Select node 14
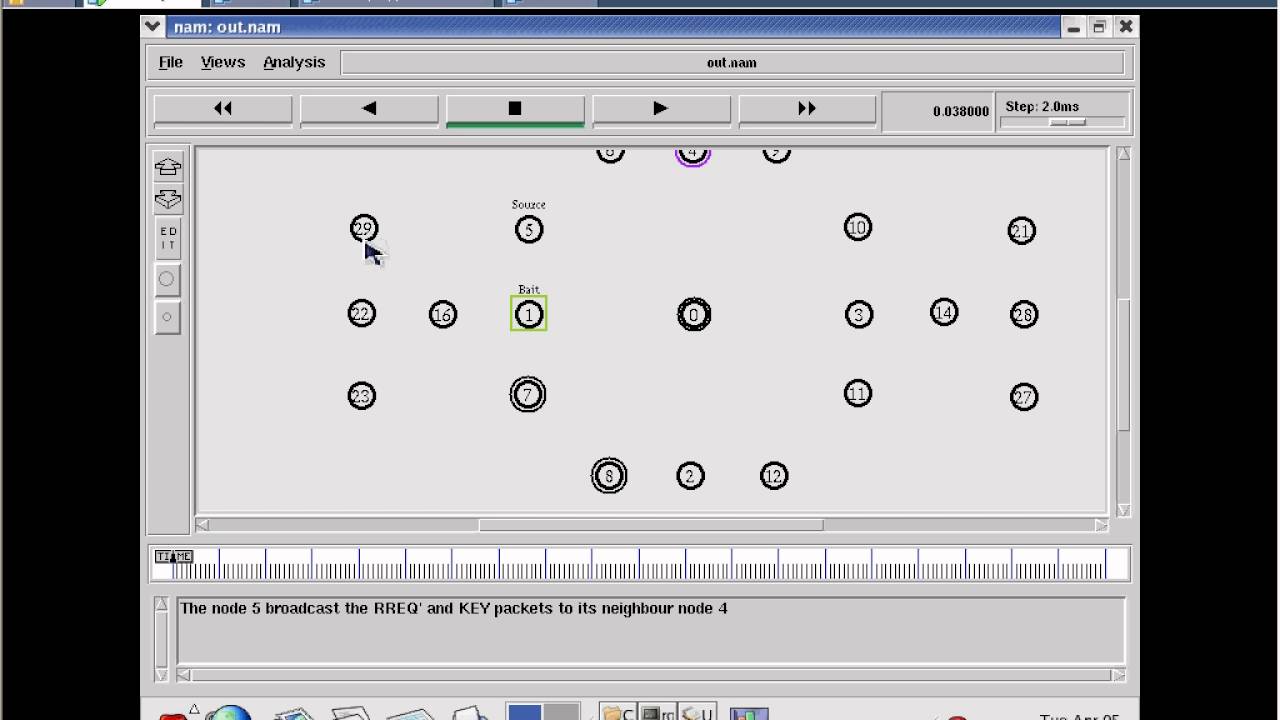 tap(943, 313)
